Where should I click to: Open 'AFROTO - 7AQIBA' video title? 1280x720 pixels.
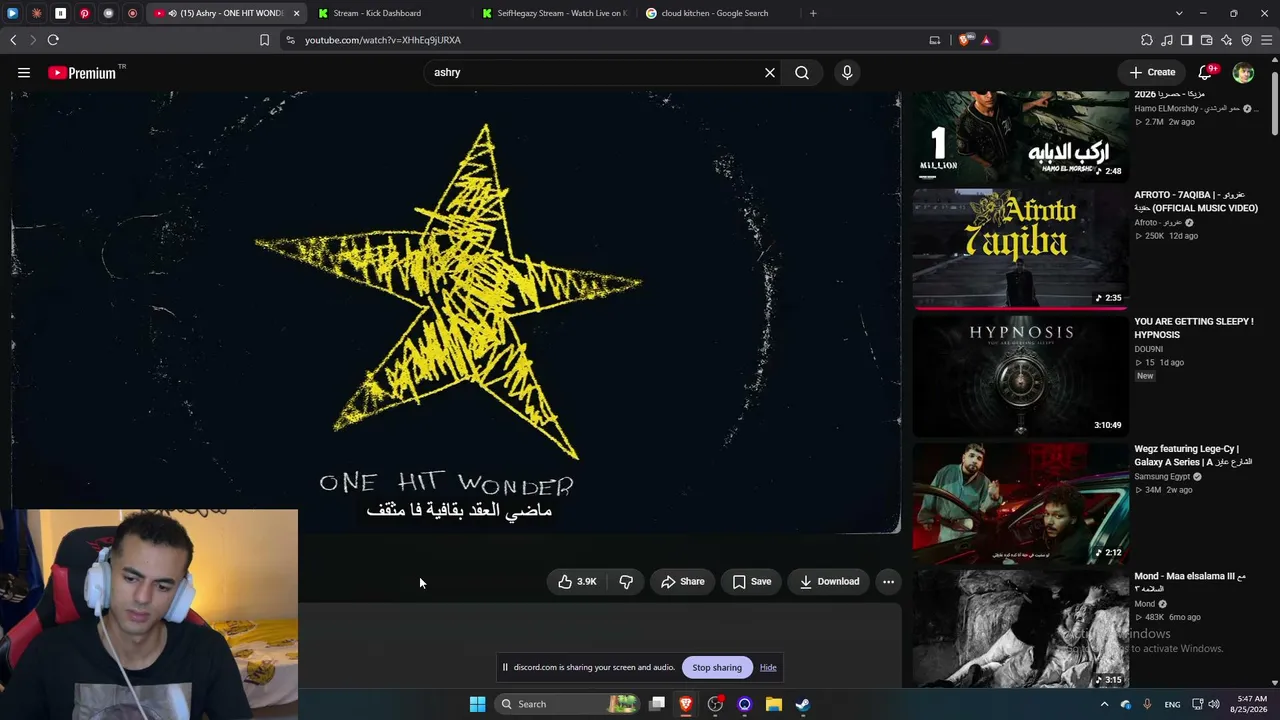pos(1196,201)
